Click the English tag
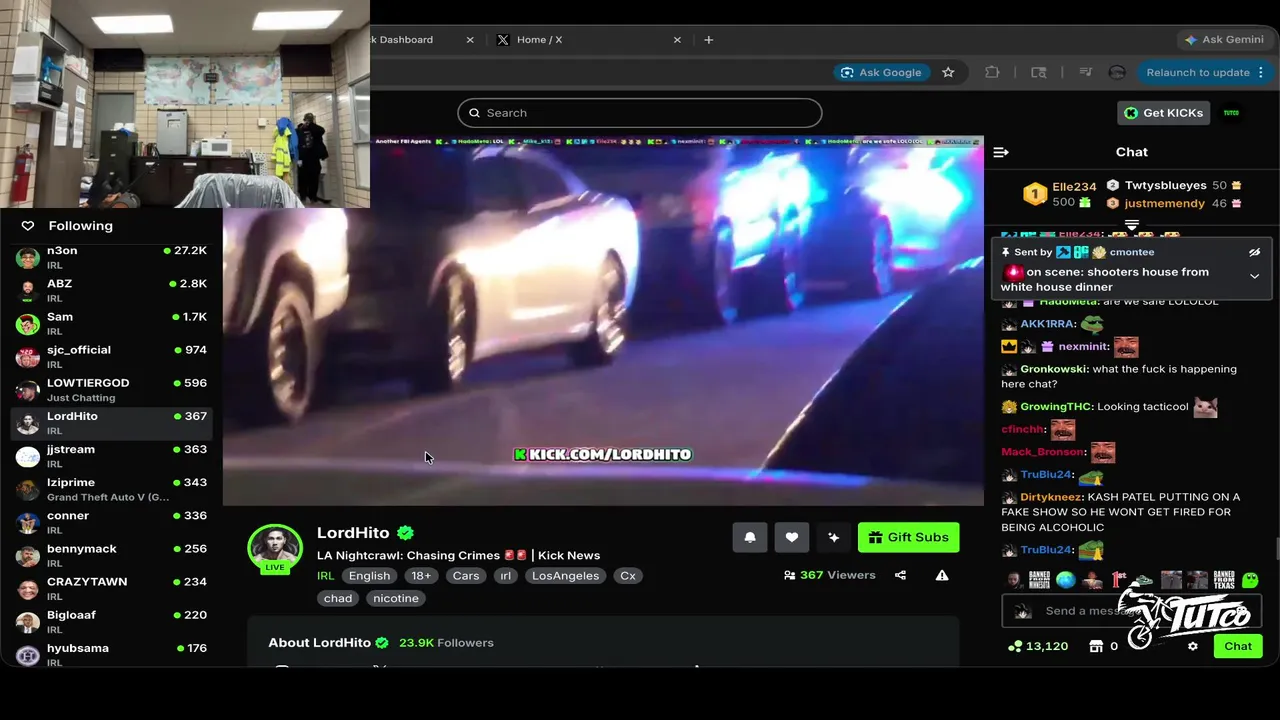1280x720 pixels. pyautogui.click(x=369, y=576)
